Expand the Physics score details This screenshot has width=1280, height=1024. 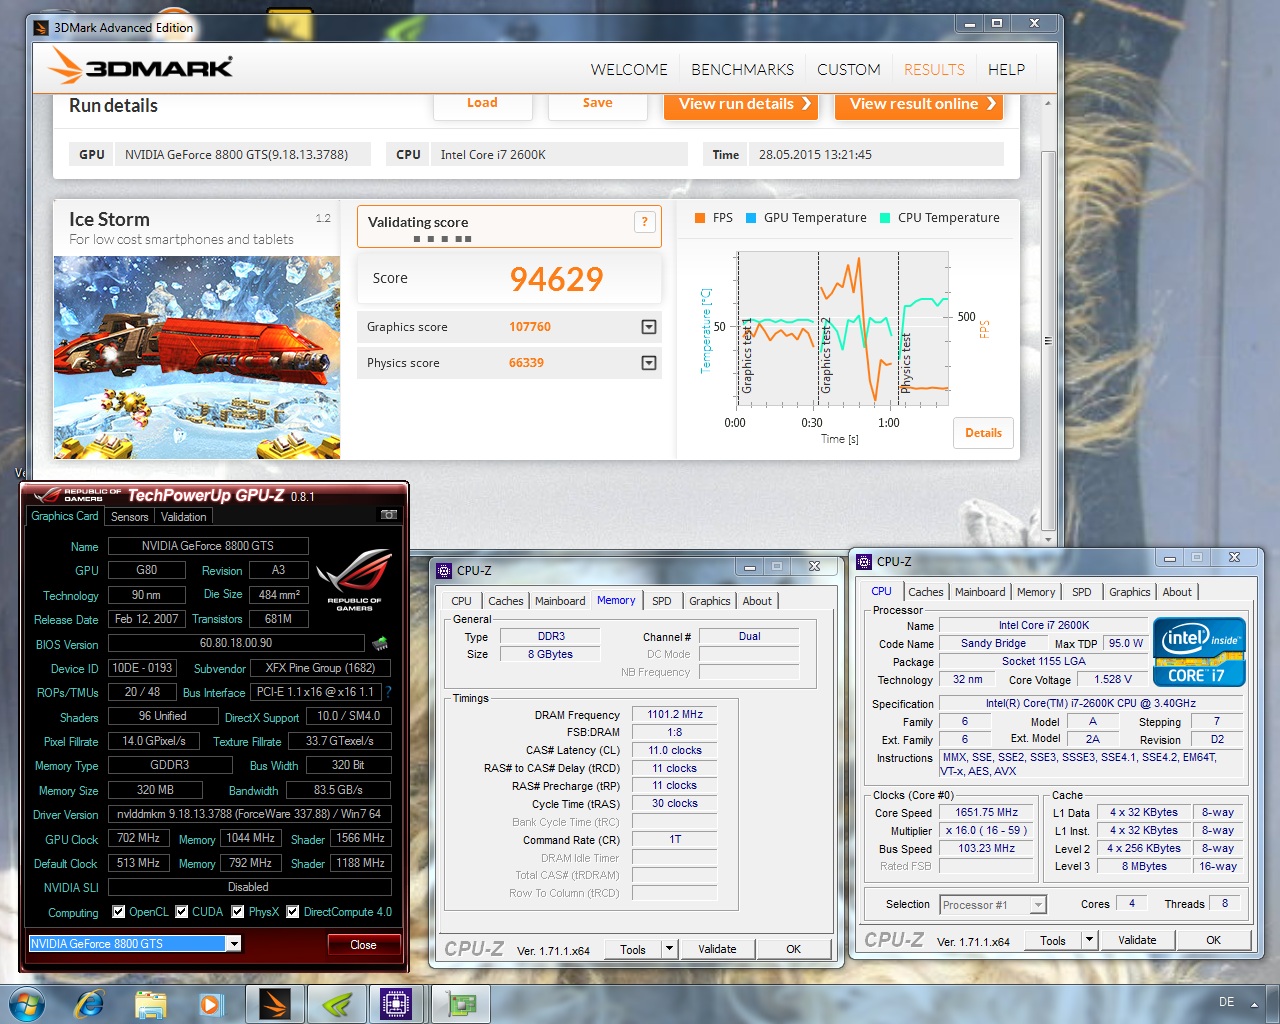(649, 363)
